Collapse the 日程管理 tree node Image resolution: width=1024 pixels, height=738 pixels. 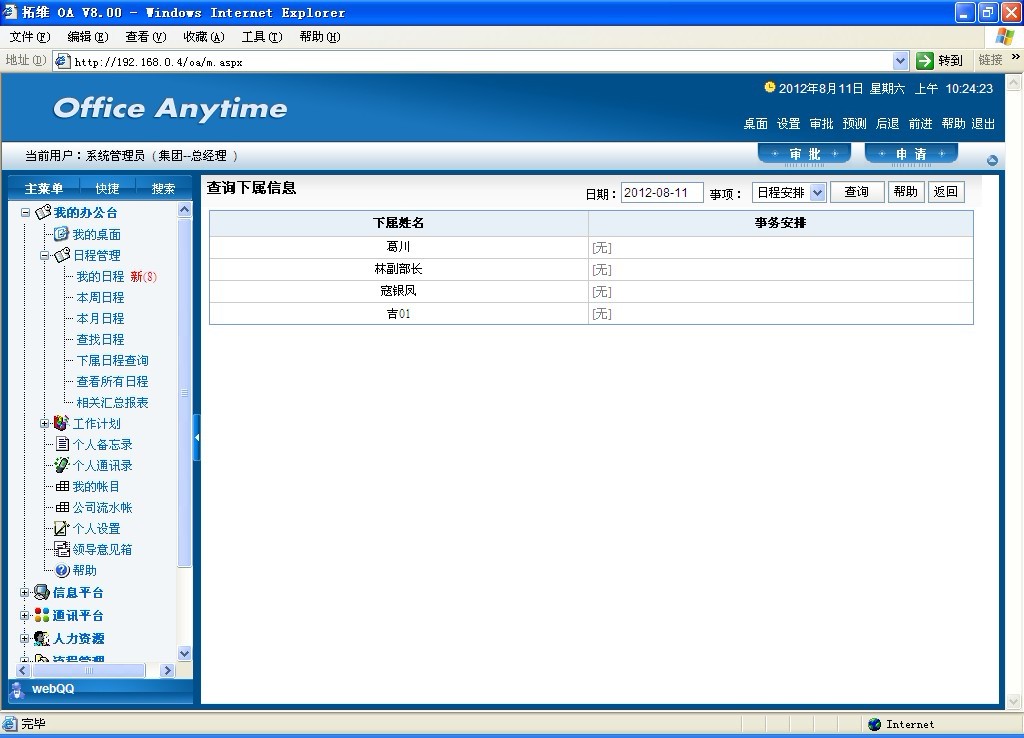[x=45, y=255]
